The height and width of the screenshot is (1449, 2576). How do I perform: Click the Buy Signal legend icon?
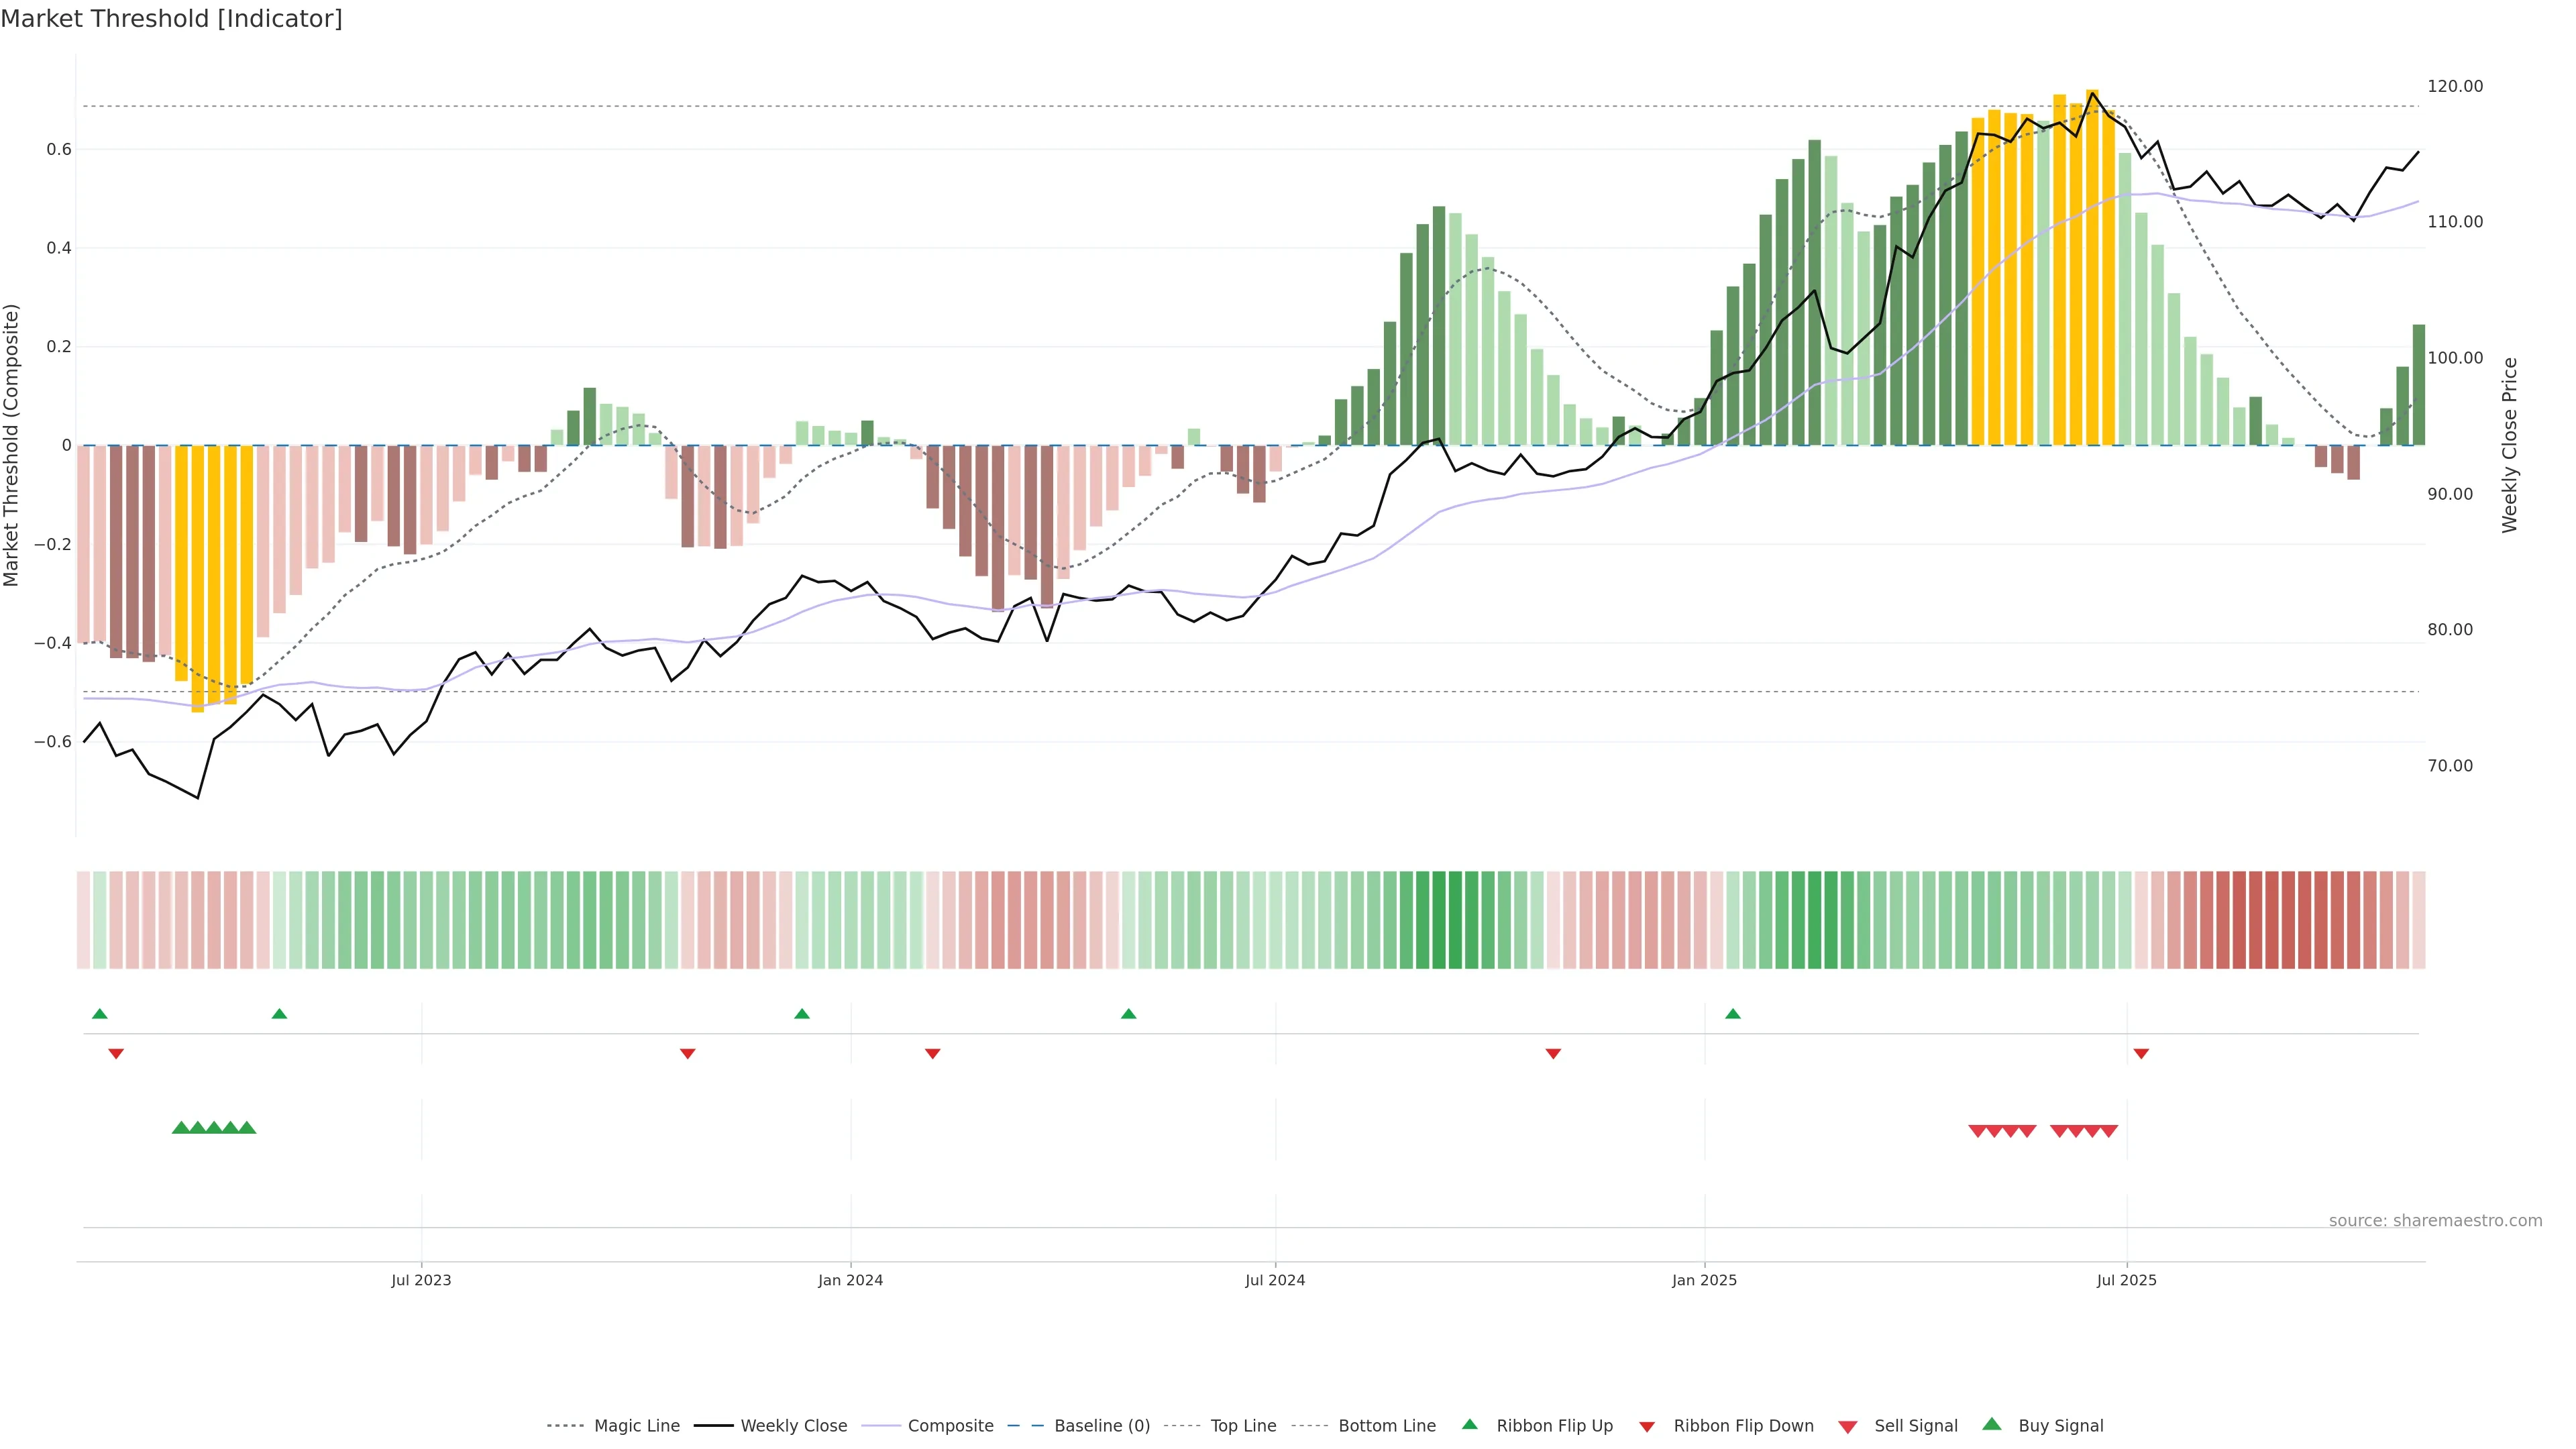click(x=1992, y=1425)
